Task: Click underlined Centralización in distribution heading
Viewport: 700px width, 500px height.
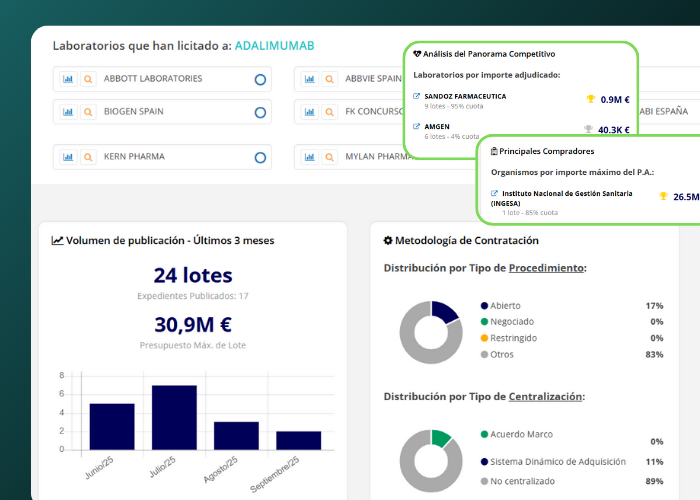Action: tap(546, 396)
